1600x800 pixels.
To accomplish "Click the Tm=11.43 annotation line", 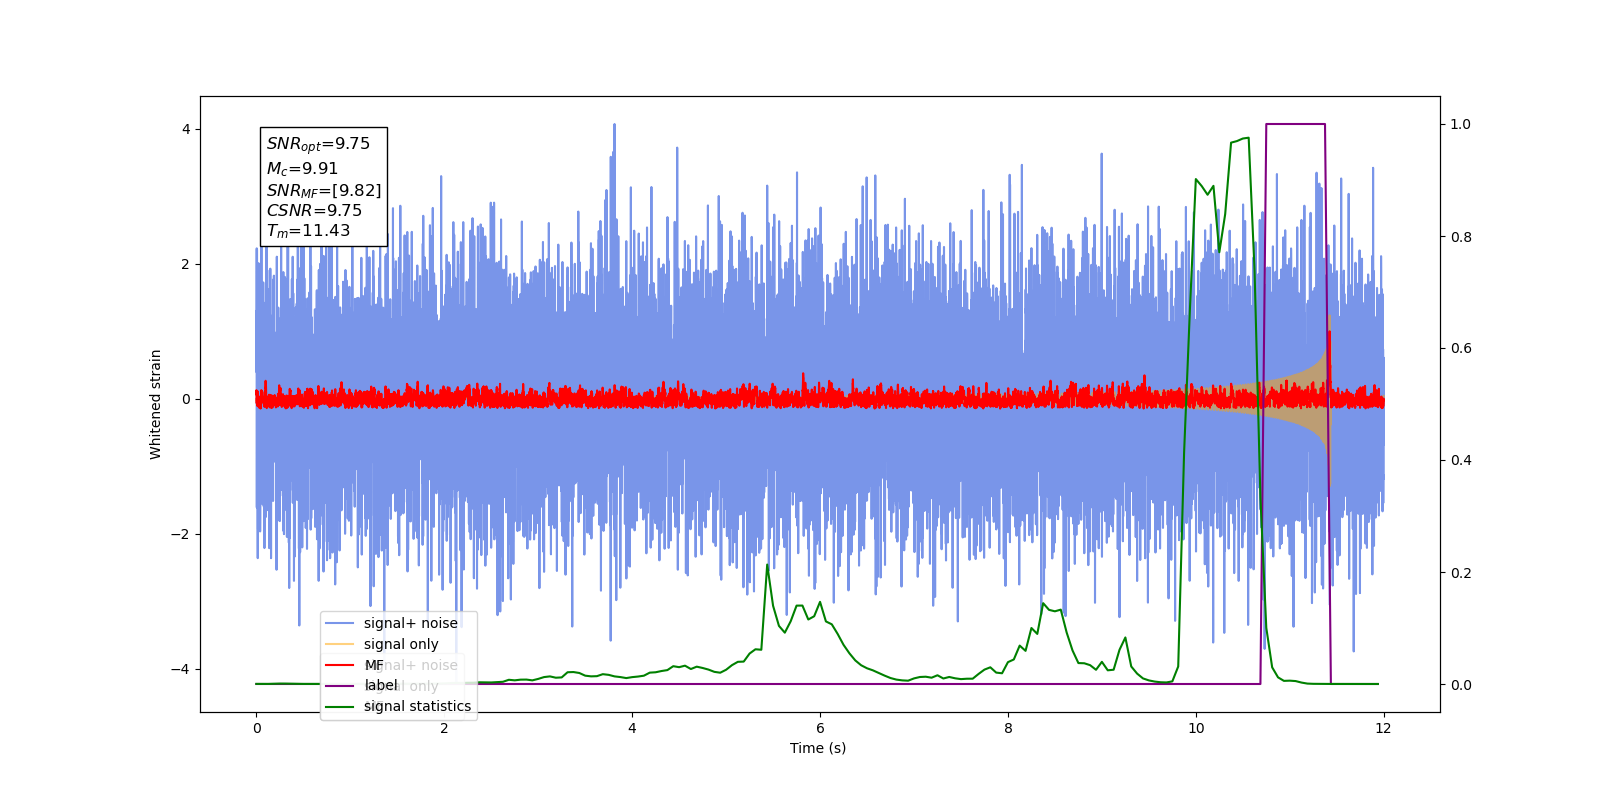I will [308, 231].
